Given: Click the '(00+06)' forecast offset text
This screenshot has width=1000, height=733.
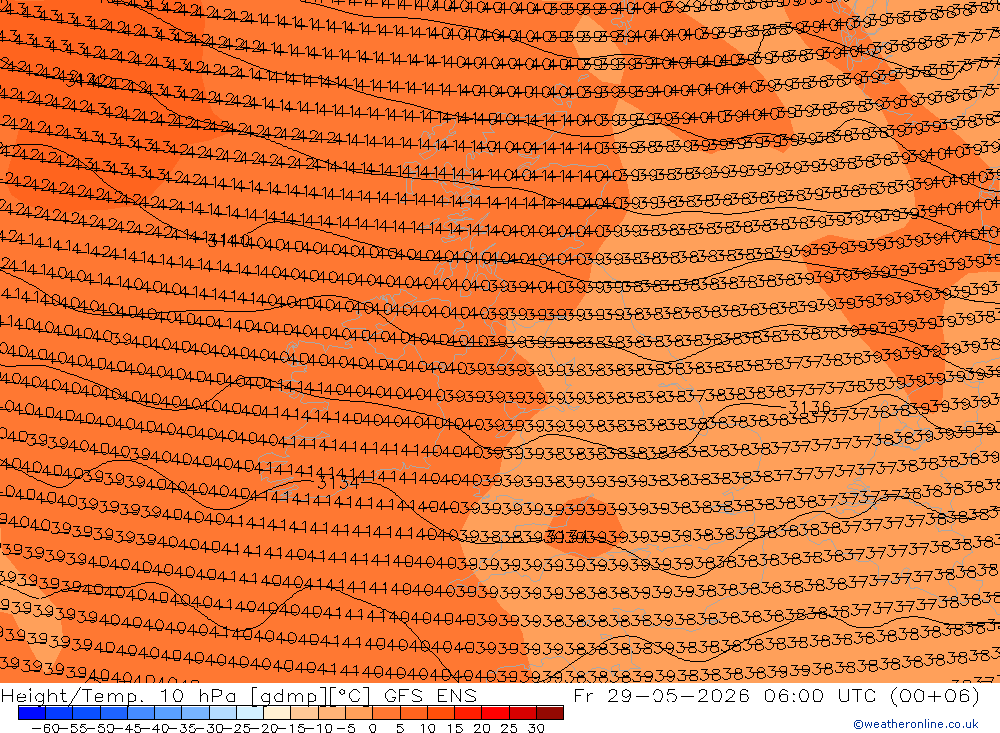Looking at the screenshot, I should tap(934, 695).
